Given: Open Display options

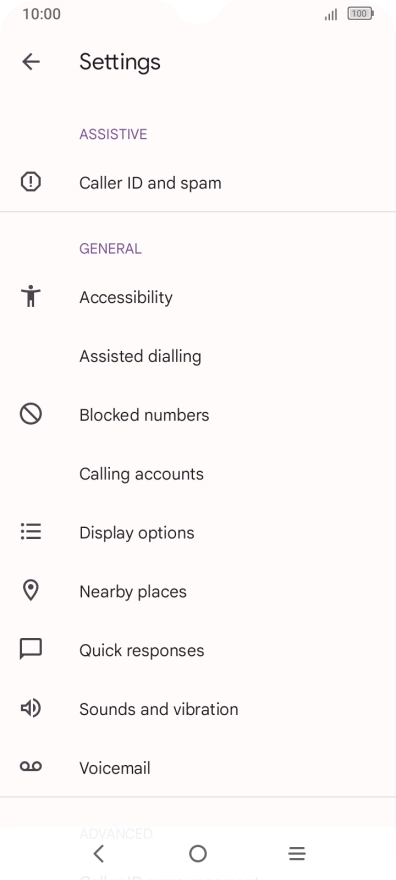Looking at the screenshot, I should [198, 533].
